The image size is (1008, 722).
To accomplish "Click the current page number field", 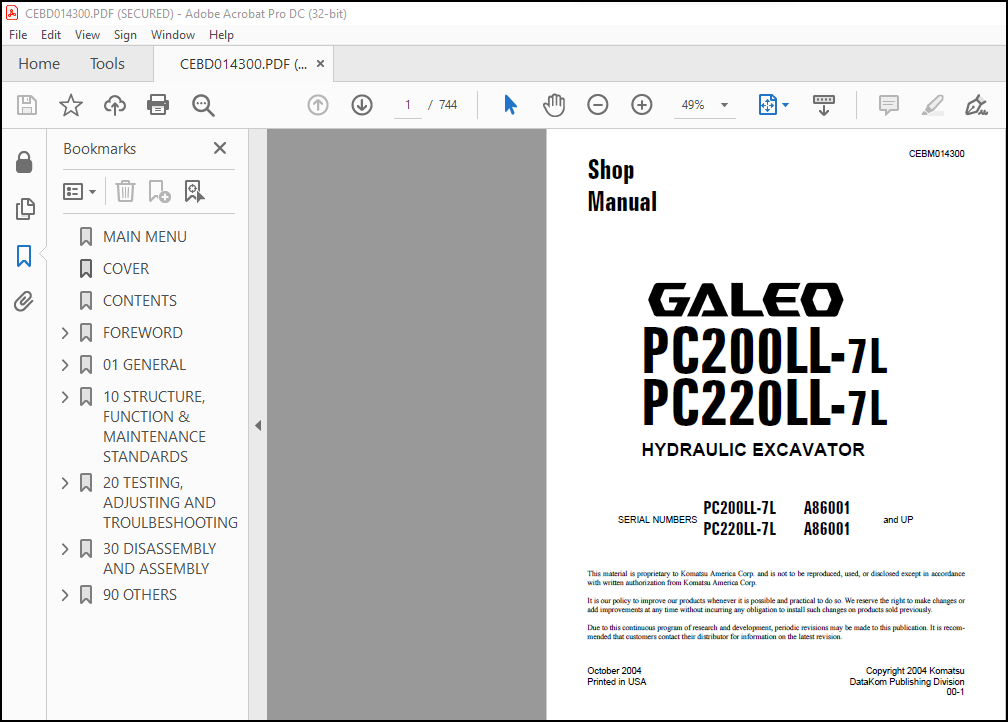I will tap(408, 105).
